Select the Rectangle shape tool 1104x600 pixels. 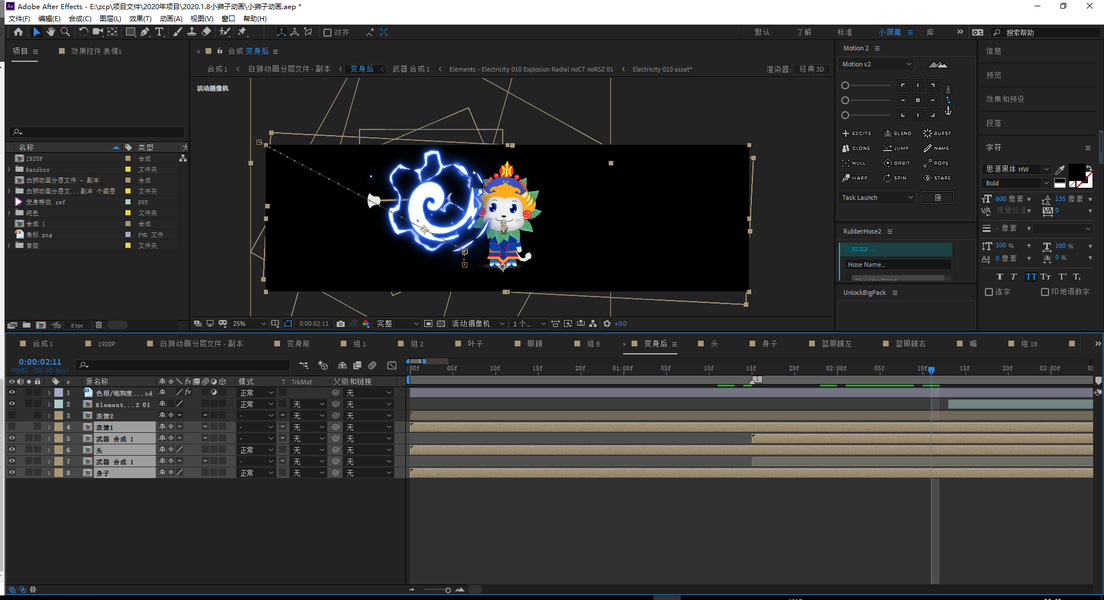click(x=130, y=32)
